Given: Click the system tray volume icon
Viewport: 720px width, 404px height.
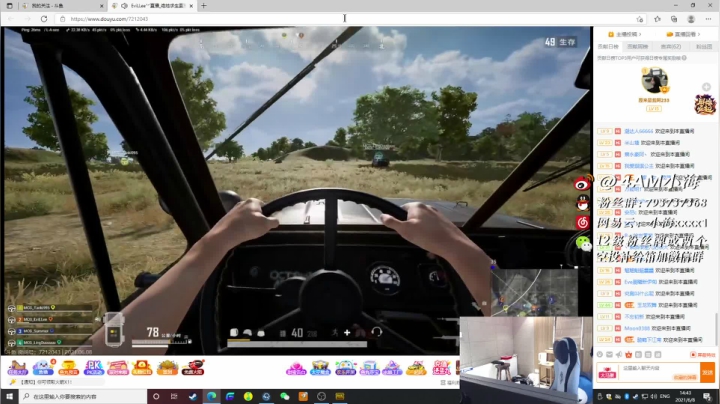Looking at the screenshot, I should pos(654,396).
